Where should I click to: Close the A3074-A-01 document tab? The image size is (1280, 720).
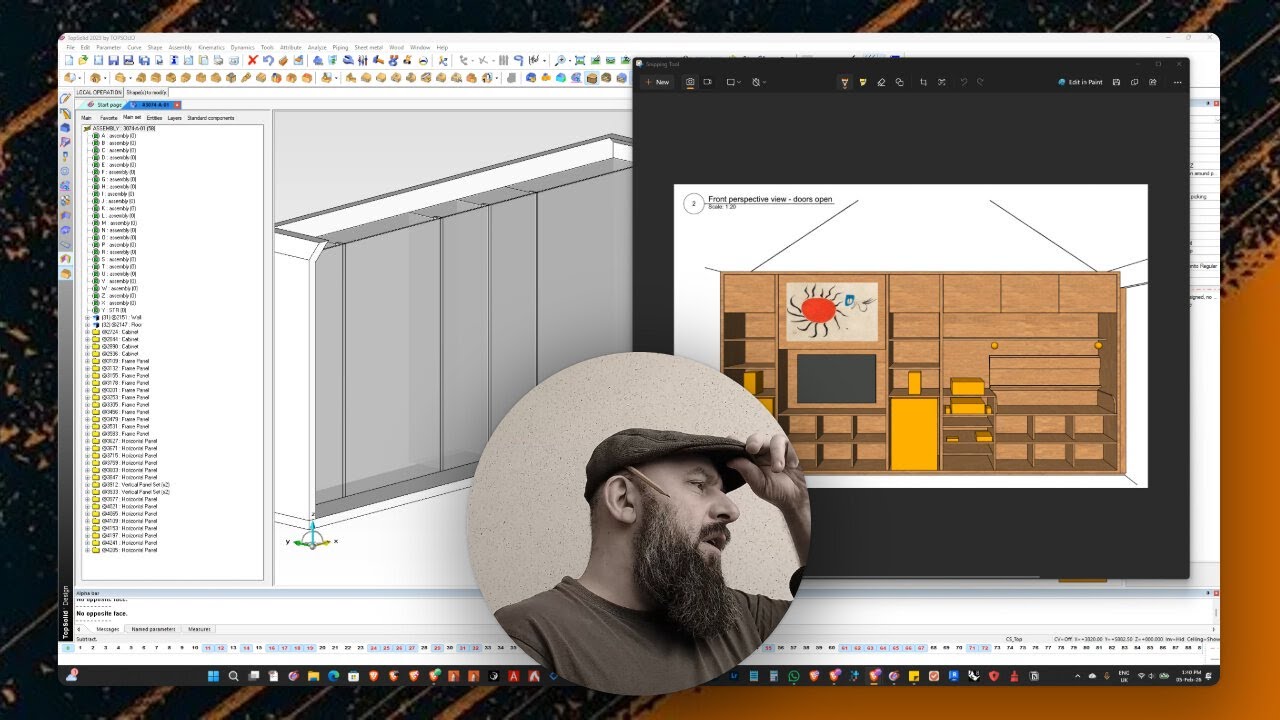click(177, 105)
